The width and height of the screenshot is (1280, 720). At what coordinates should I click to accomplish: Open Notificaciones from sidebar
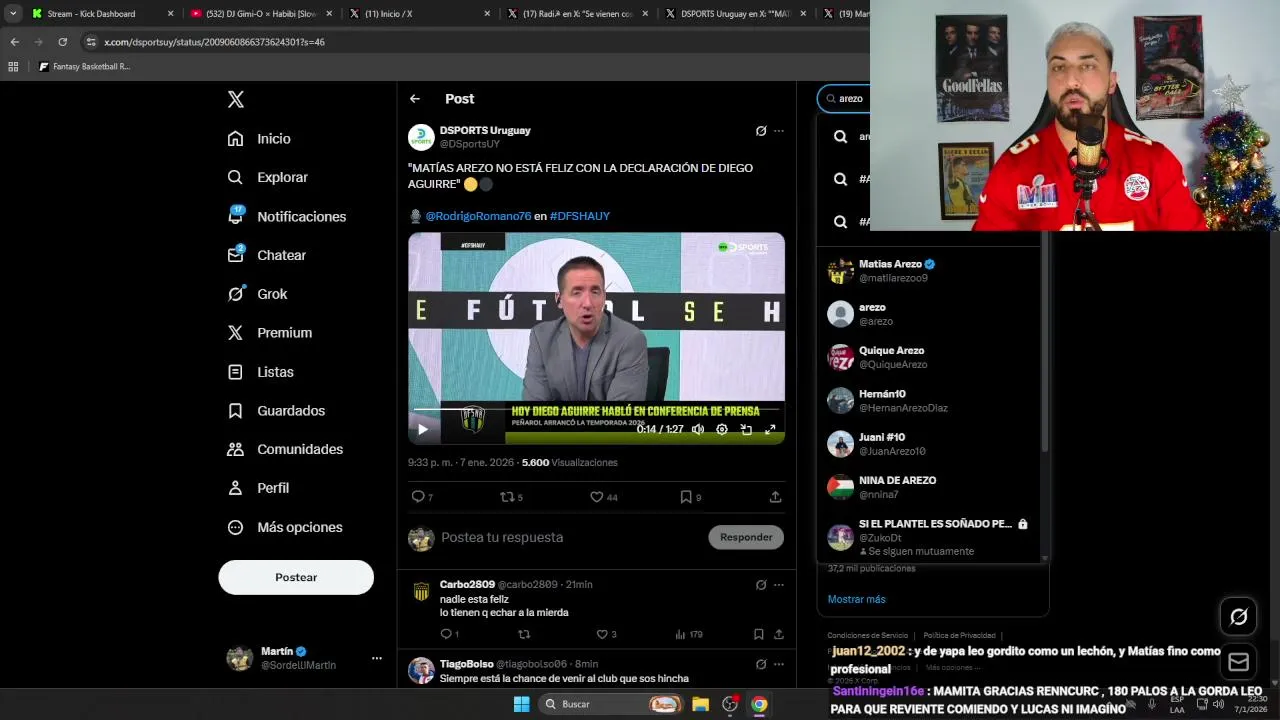click(x=286, y=216)
